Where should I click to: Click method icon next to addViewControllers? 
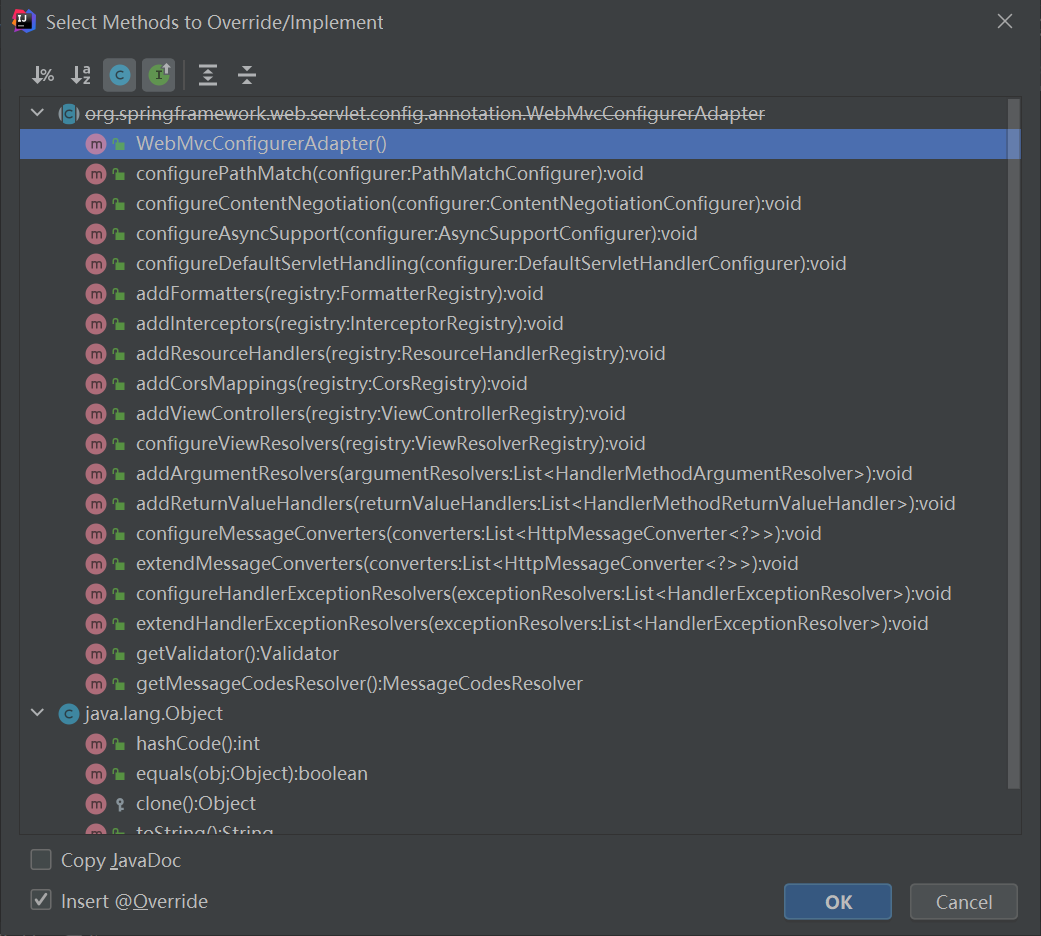click(x=96, y=414)
